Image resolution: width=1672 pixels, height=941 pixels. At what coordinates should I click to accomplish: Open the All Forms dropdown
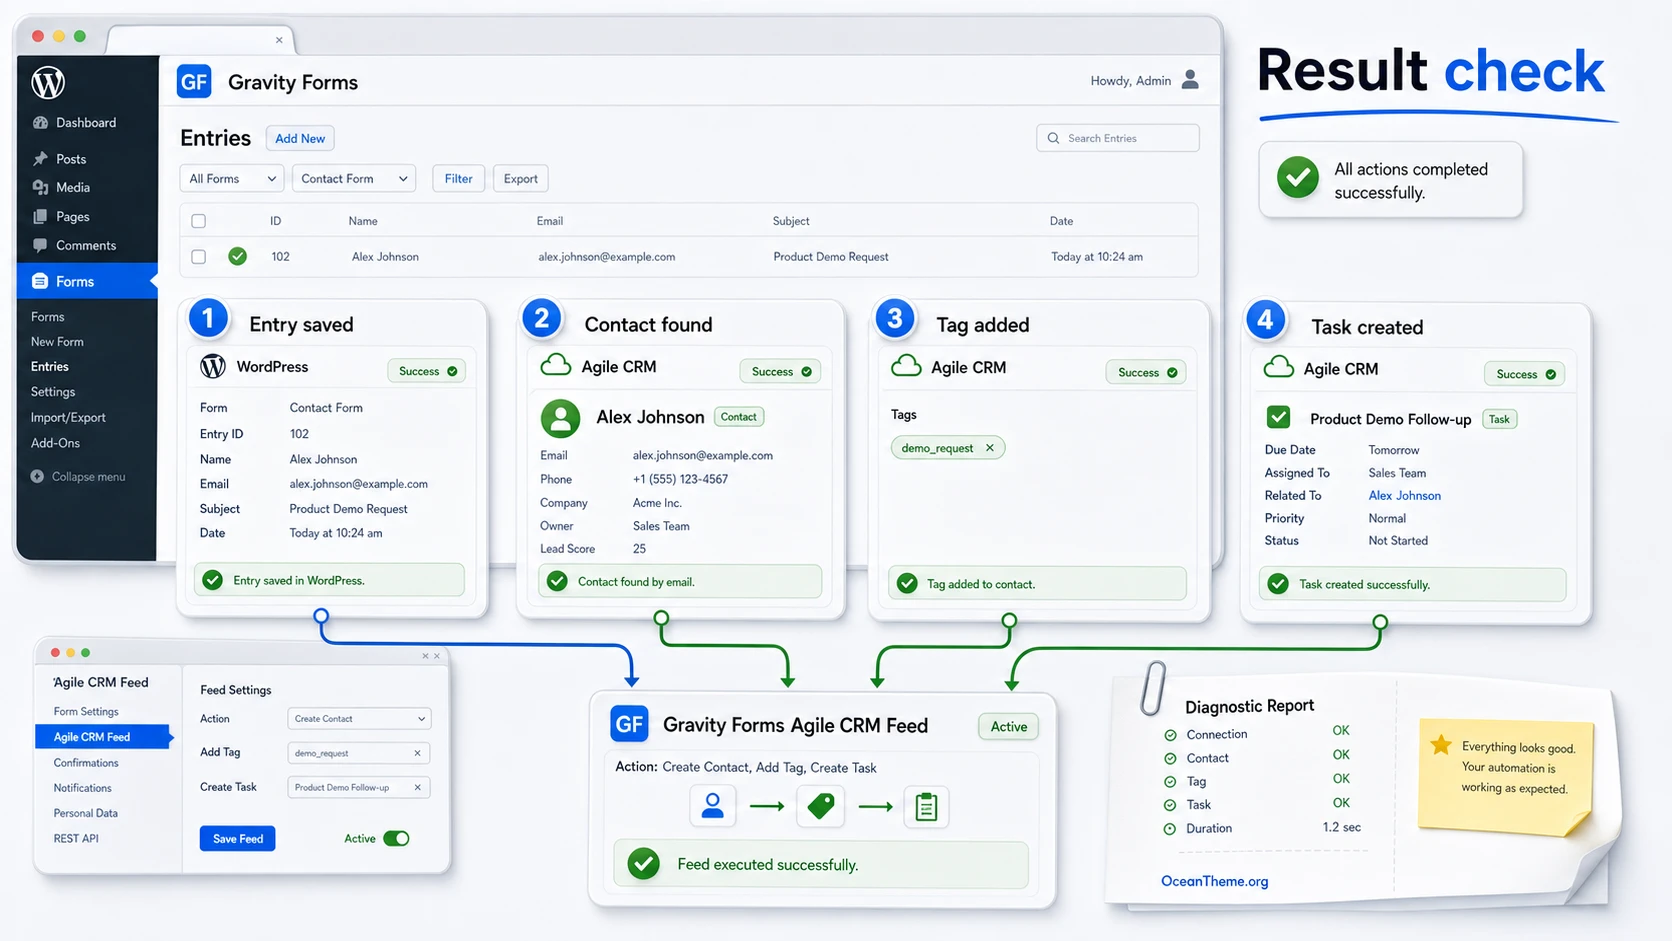point(232,179)
